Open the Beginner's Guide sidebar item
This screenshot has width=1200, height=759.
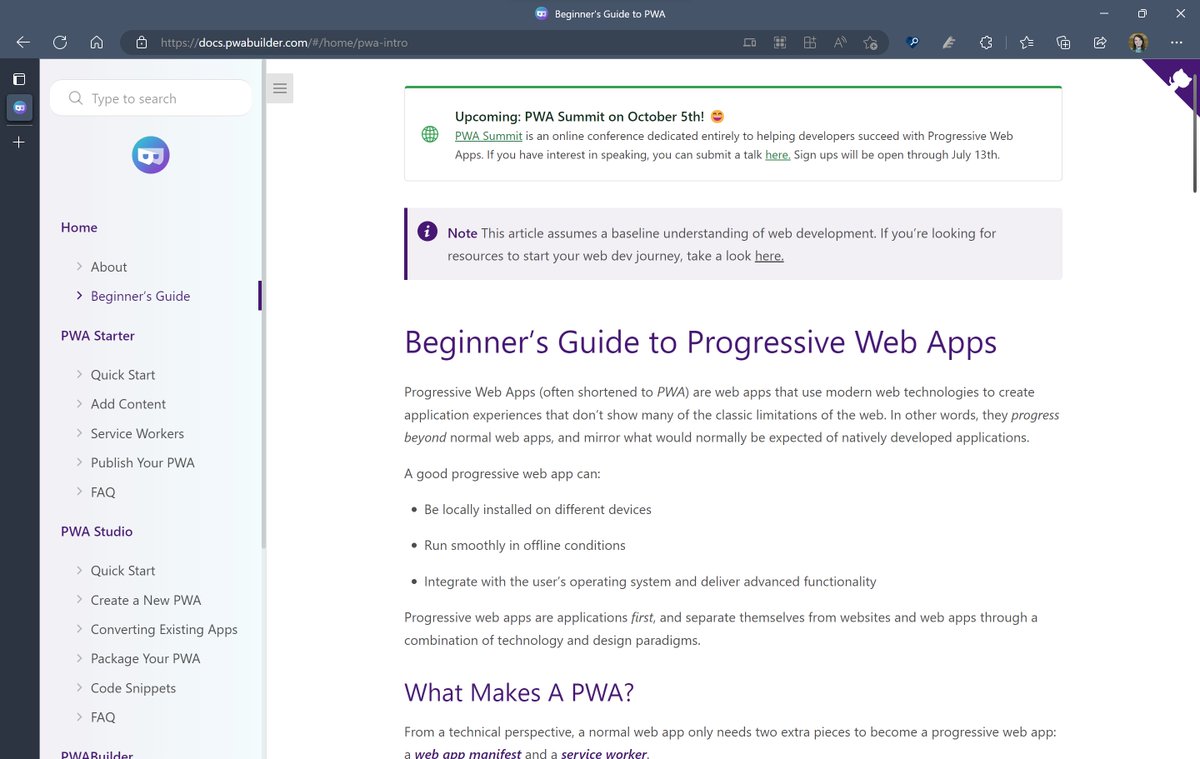coord(140,296)
